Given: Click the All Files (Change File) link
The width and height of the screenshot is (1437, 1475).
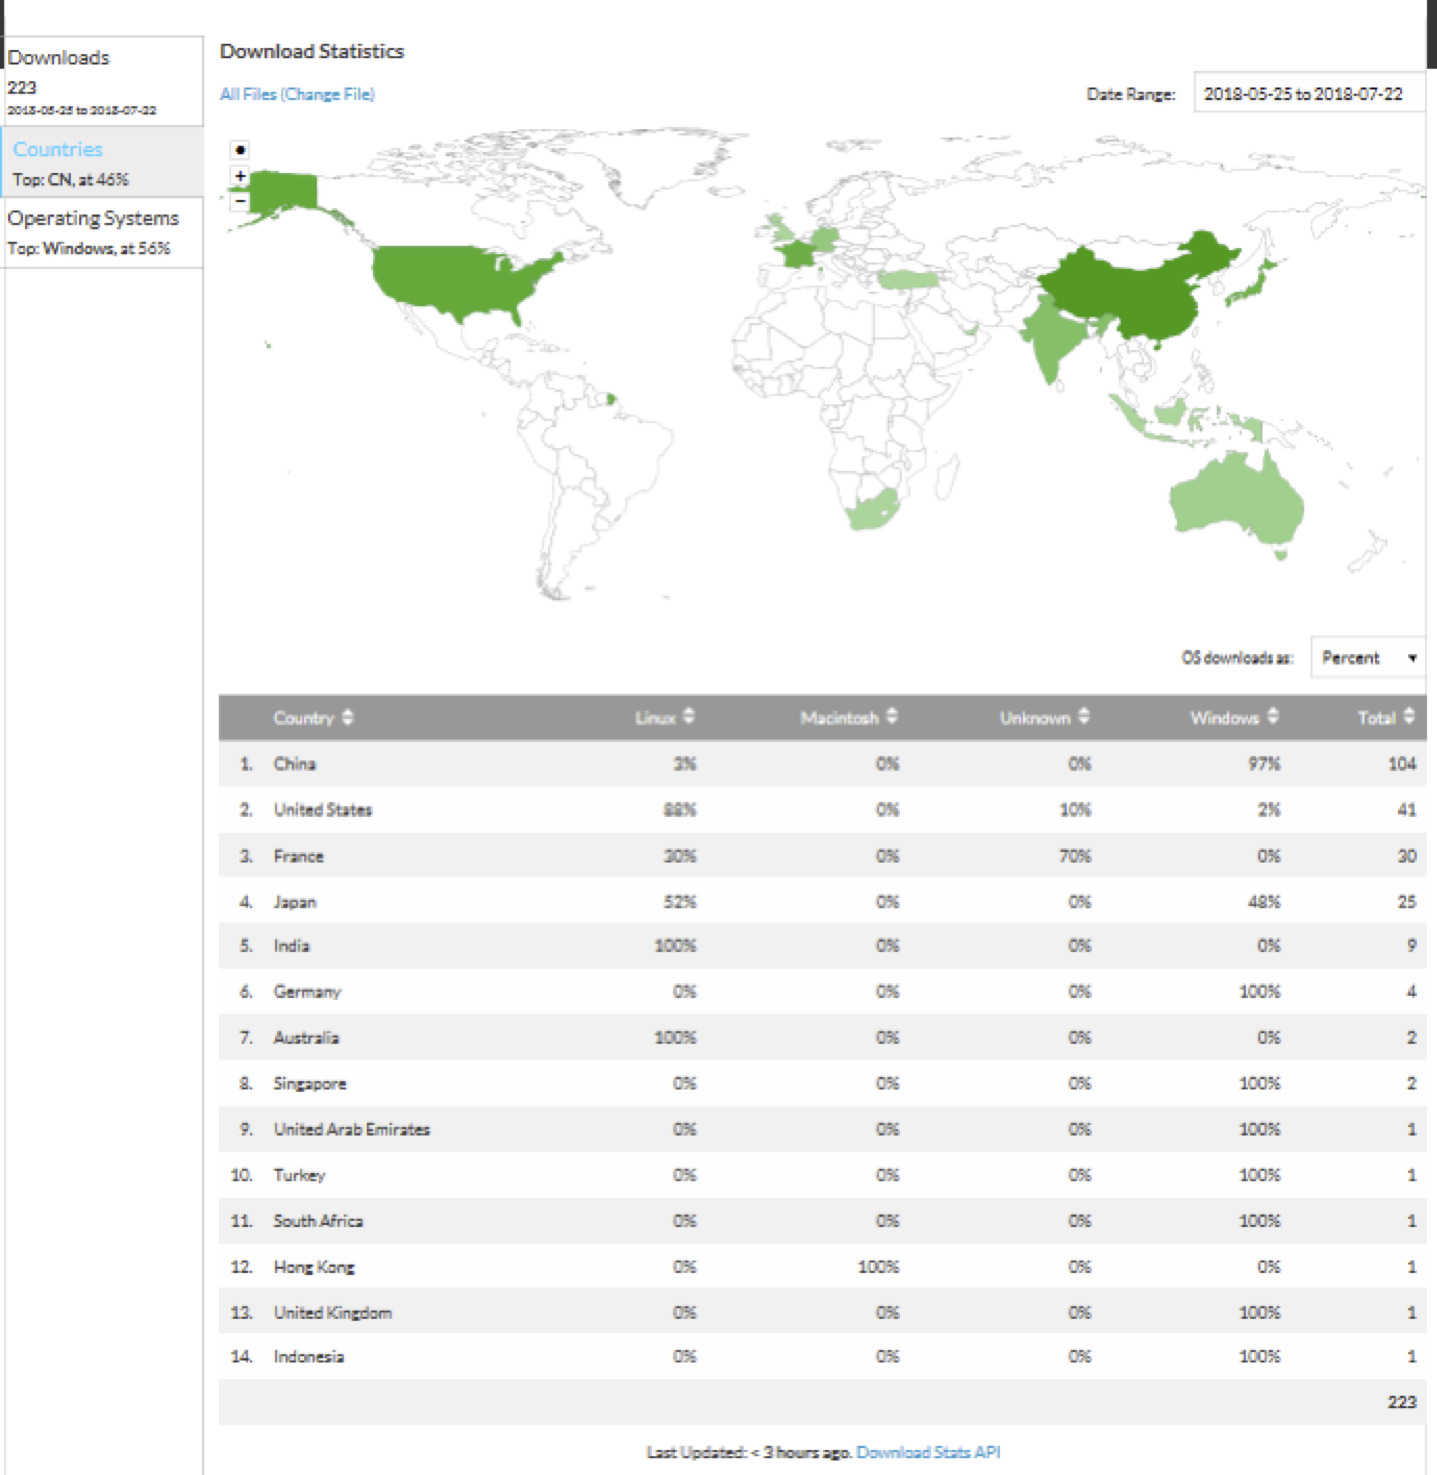Looking at the screenshot, I should coord(297,94).
